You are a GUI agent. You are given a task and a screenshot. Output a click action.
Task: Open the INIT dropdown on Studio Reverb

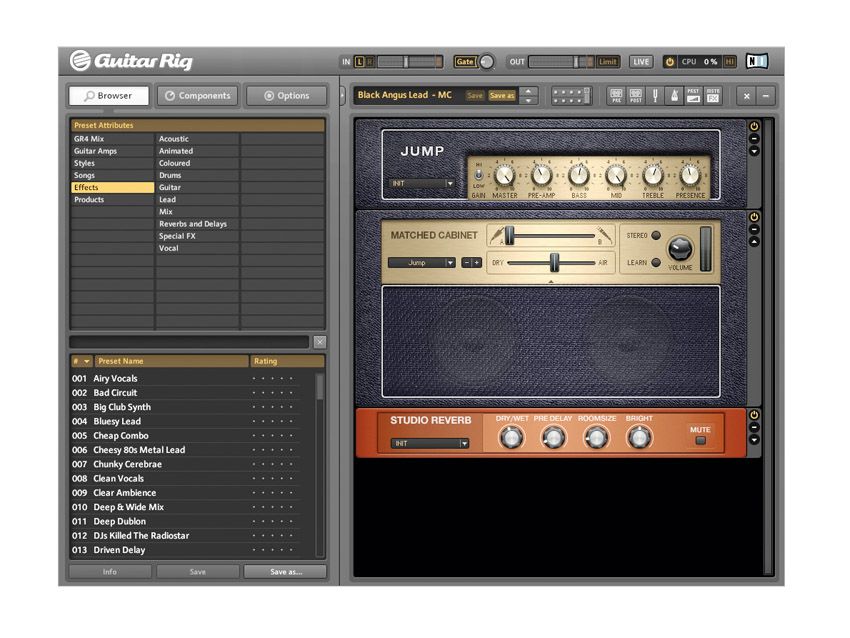pyautogui.click(x=430, y=441)
